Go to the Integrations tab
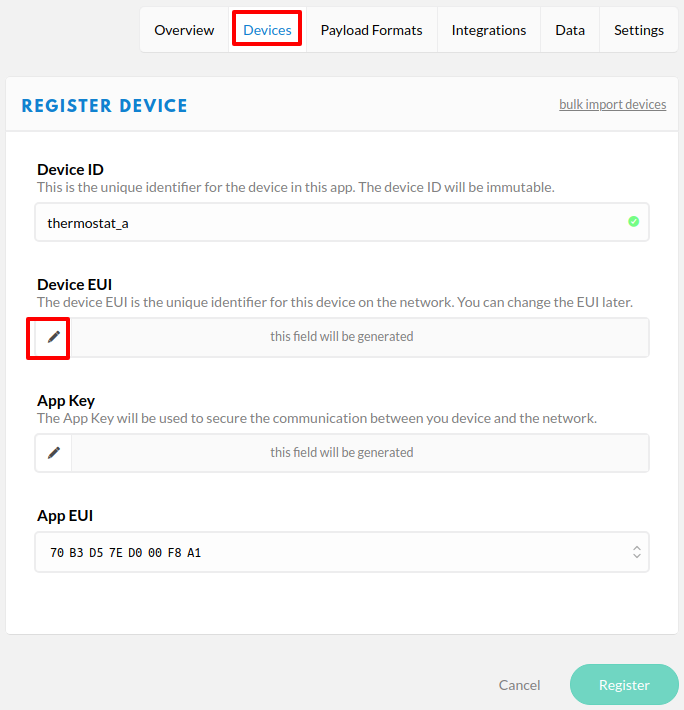Image resolution: width=684 pixels, height=710 pixels. (488, 30)
